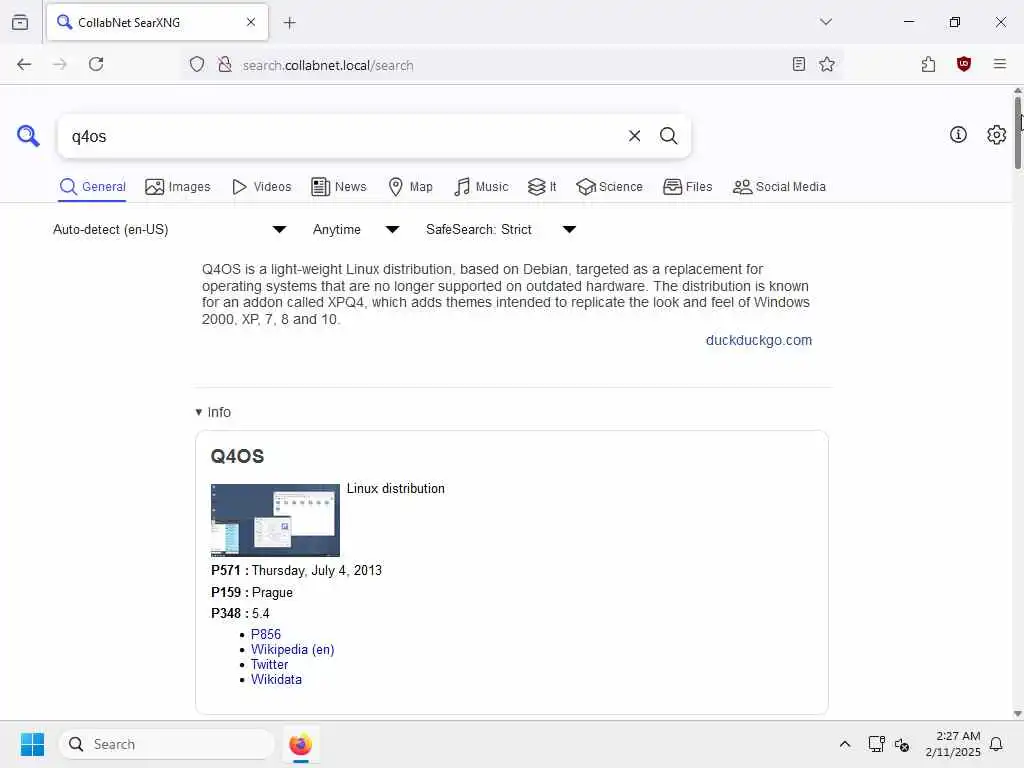Bookmark this page with star
This screenshot has width=1024, height=768.
pos(827,64)
